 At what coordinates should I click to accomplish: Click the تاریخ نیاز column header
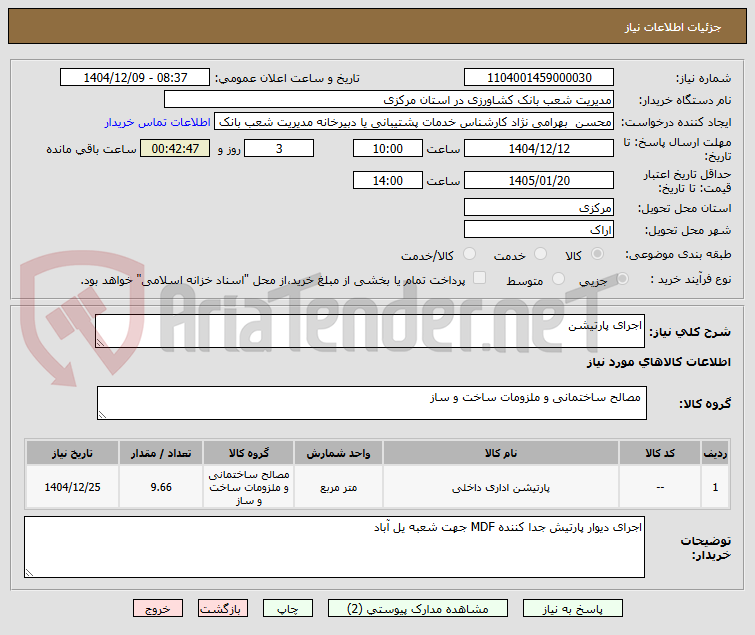tap(72, 453)
